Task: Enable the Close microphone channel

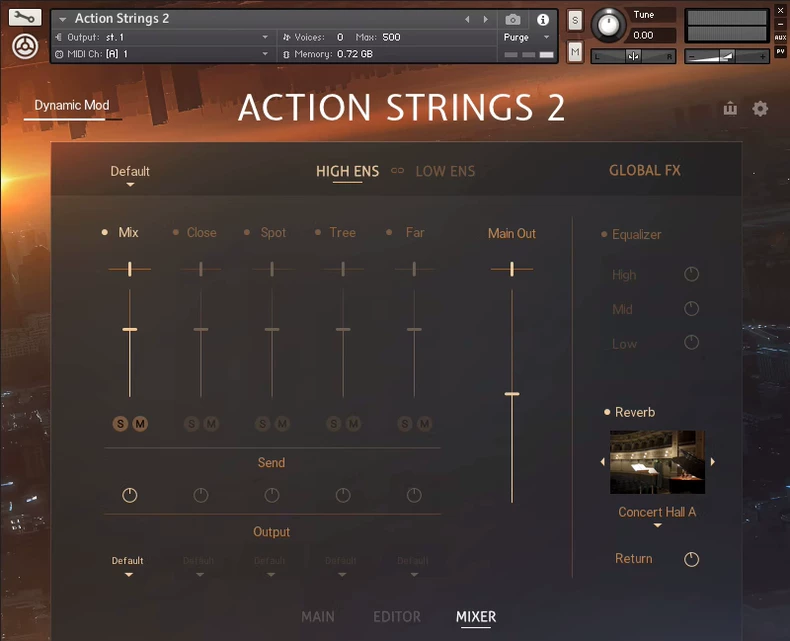Action: coord(176,232)
